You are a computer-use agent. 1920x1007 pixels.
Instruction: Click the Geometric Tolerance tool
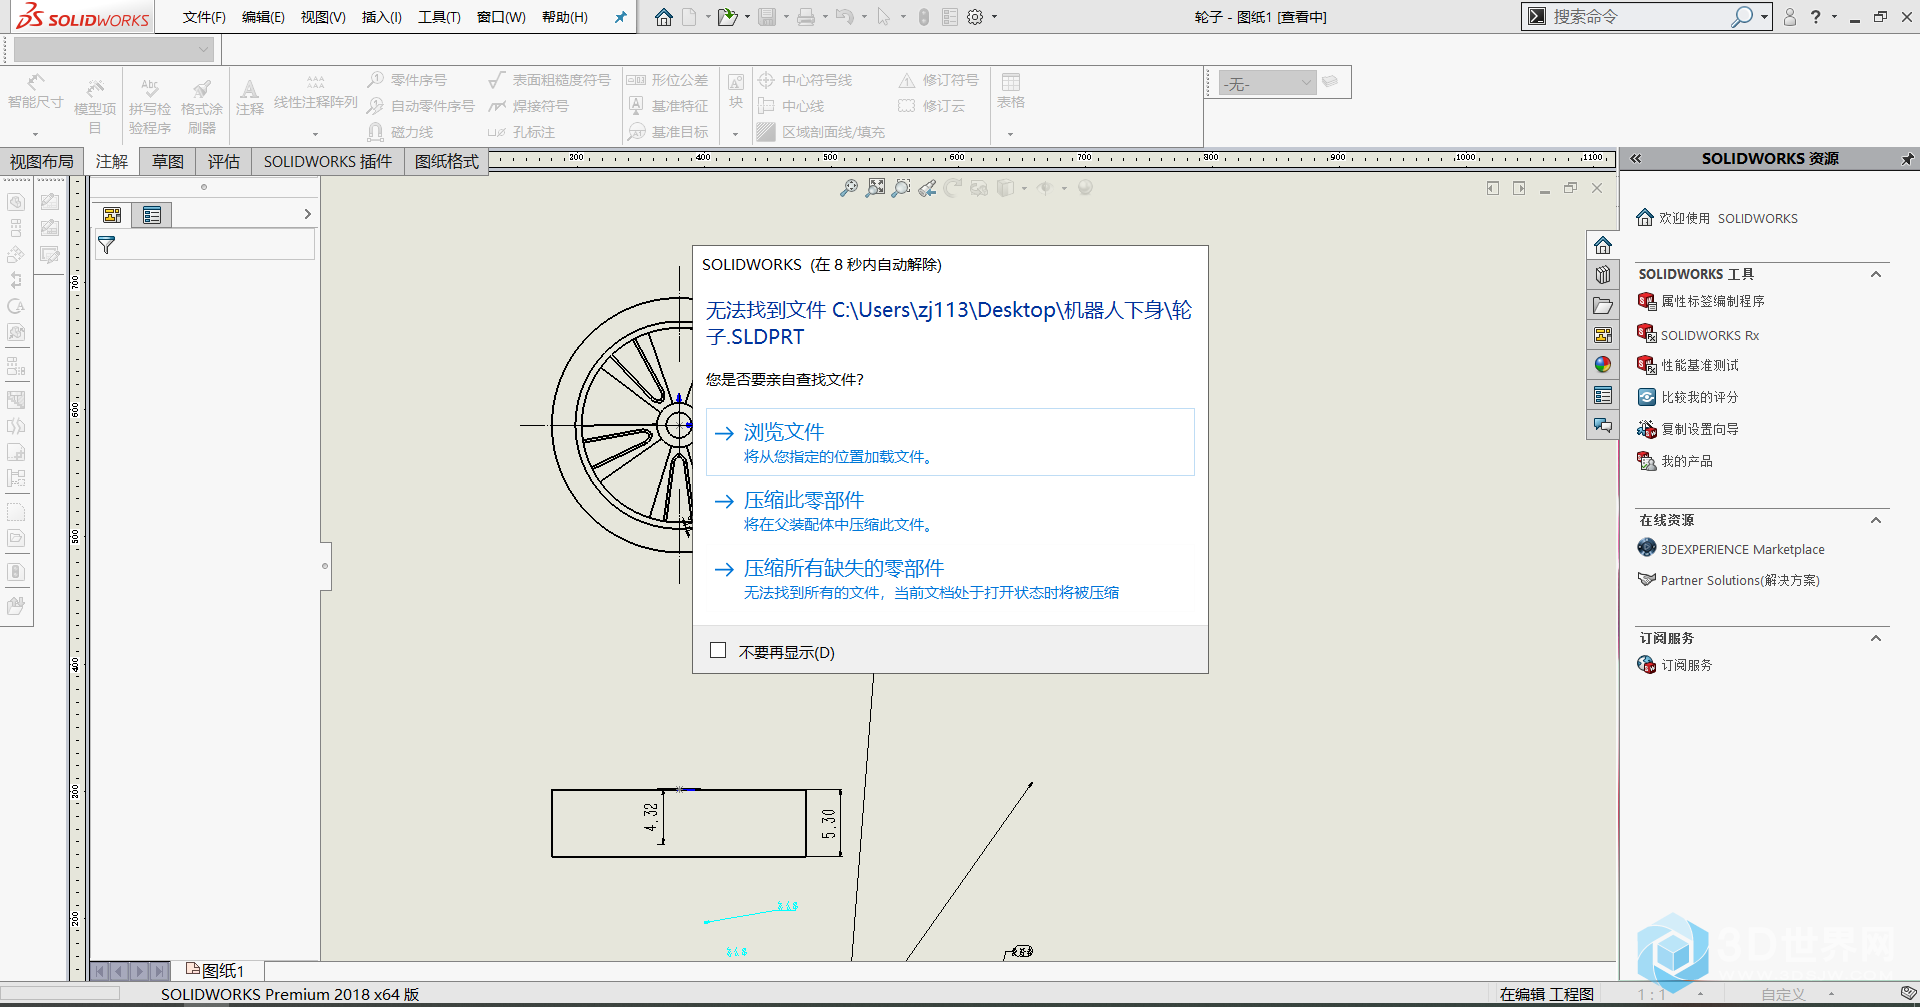[x=667, y=80]
